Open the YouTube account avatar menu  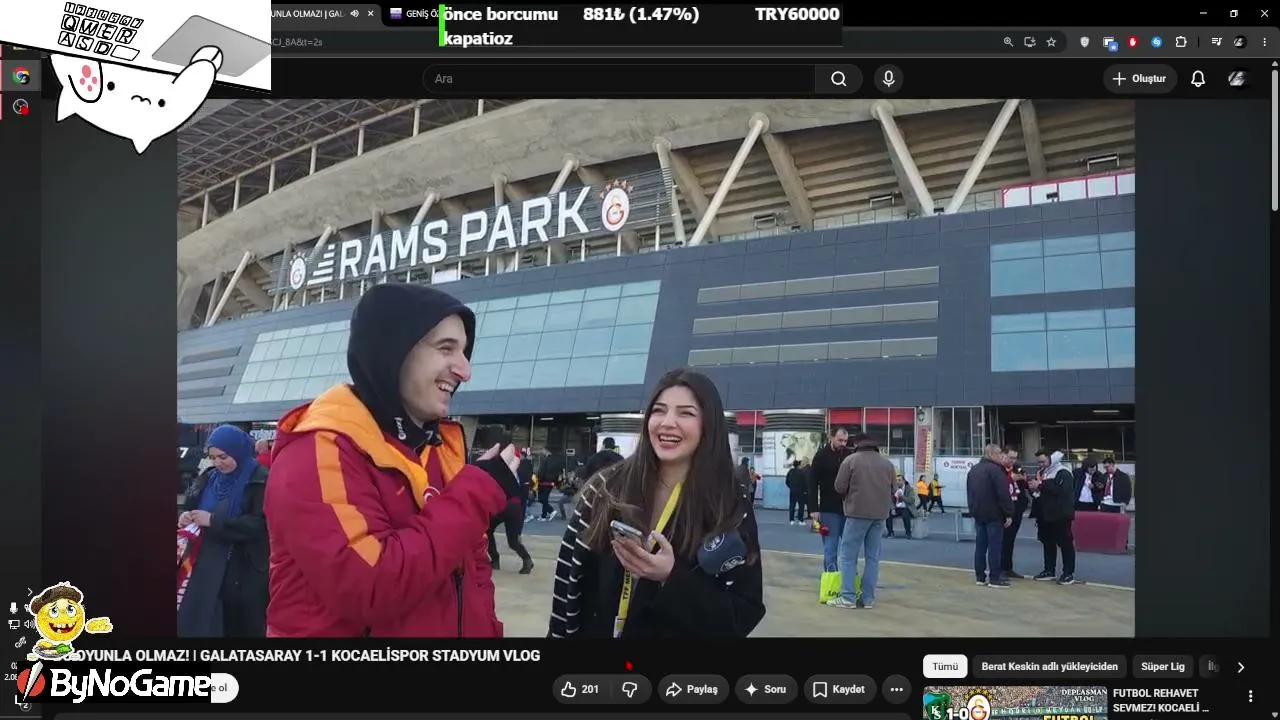(1238, 79)
